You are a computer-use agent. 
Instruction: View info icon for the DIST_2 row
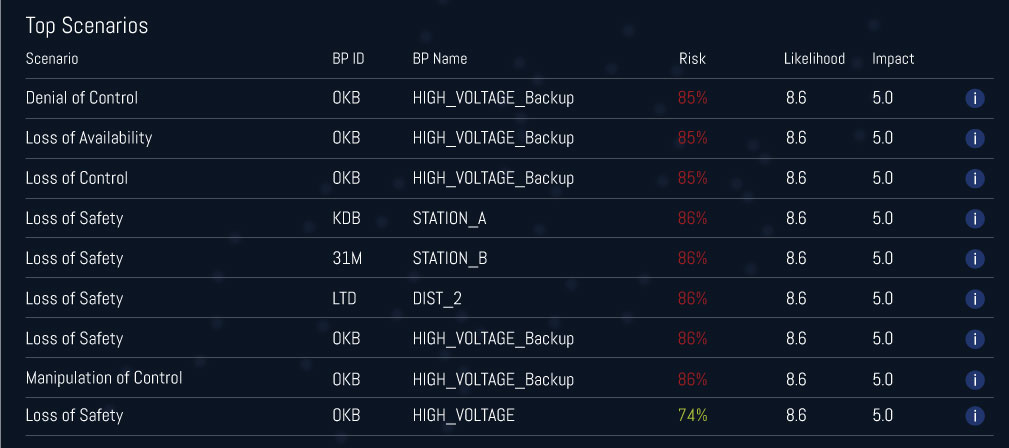(974, 298)
